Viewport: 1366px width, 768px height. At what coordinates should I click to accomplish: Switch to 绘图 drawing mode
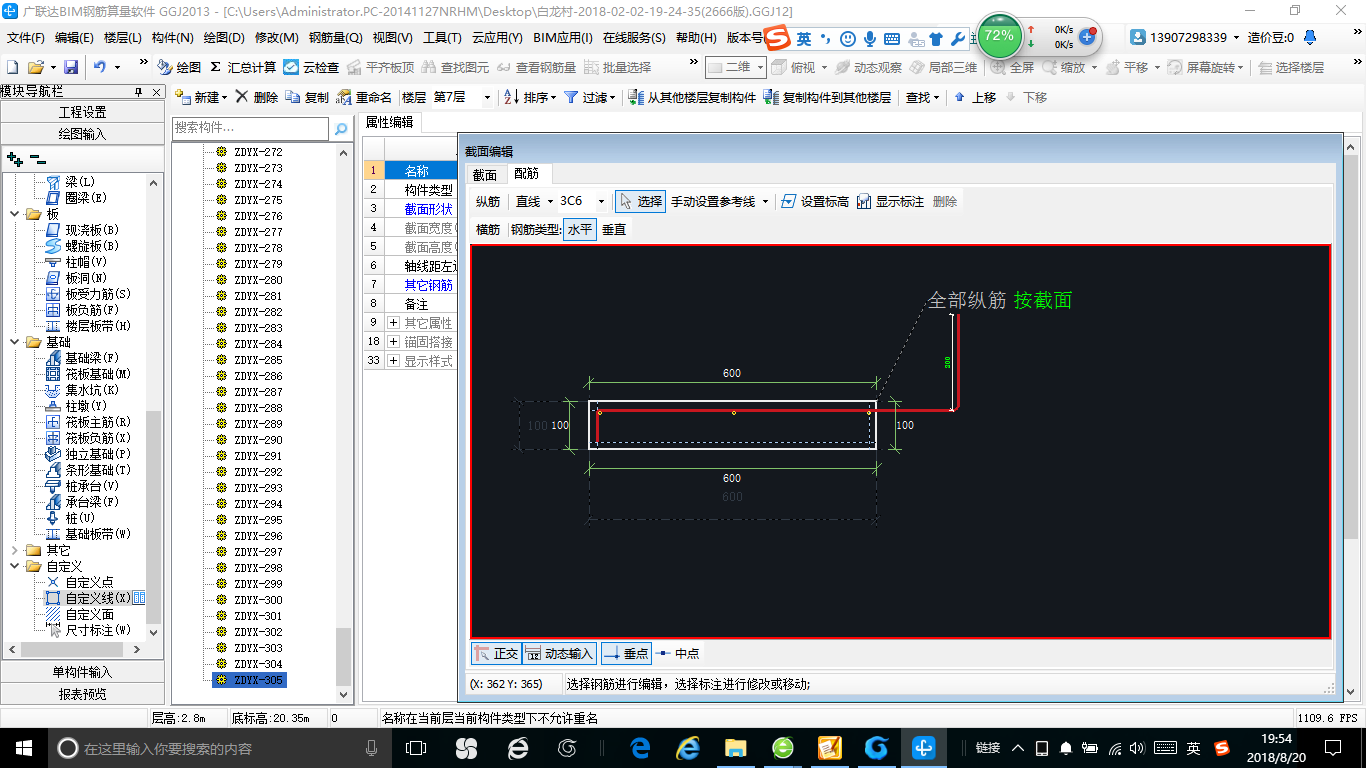[x=179, y=67]
